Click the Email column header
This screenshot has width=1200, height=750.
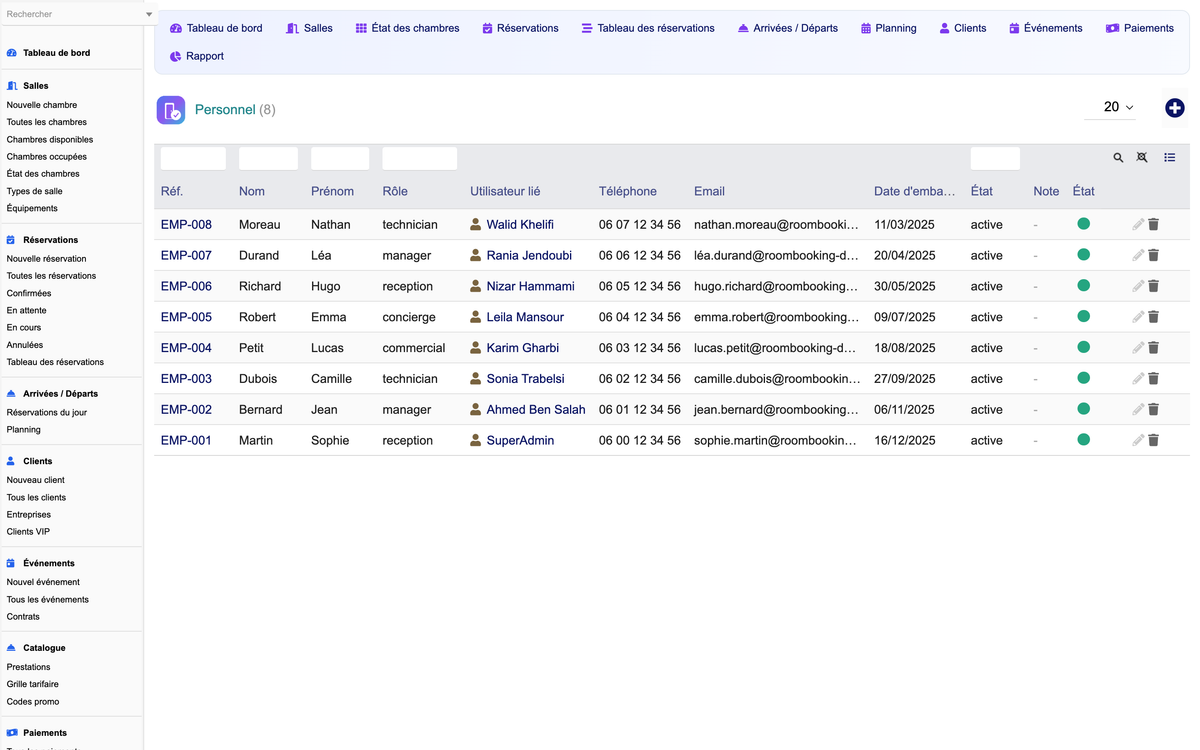709,191
